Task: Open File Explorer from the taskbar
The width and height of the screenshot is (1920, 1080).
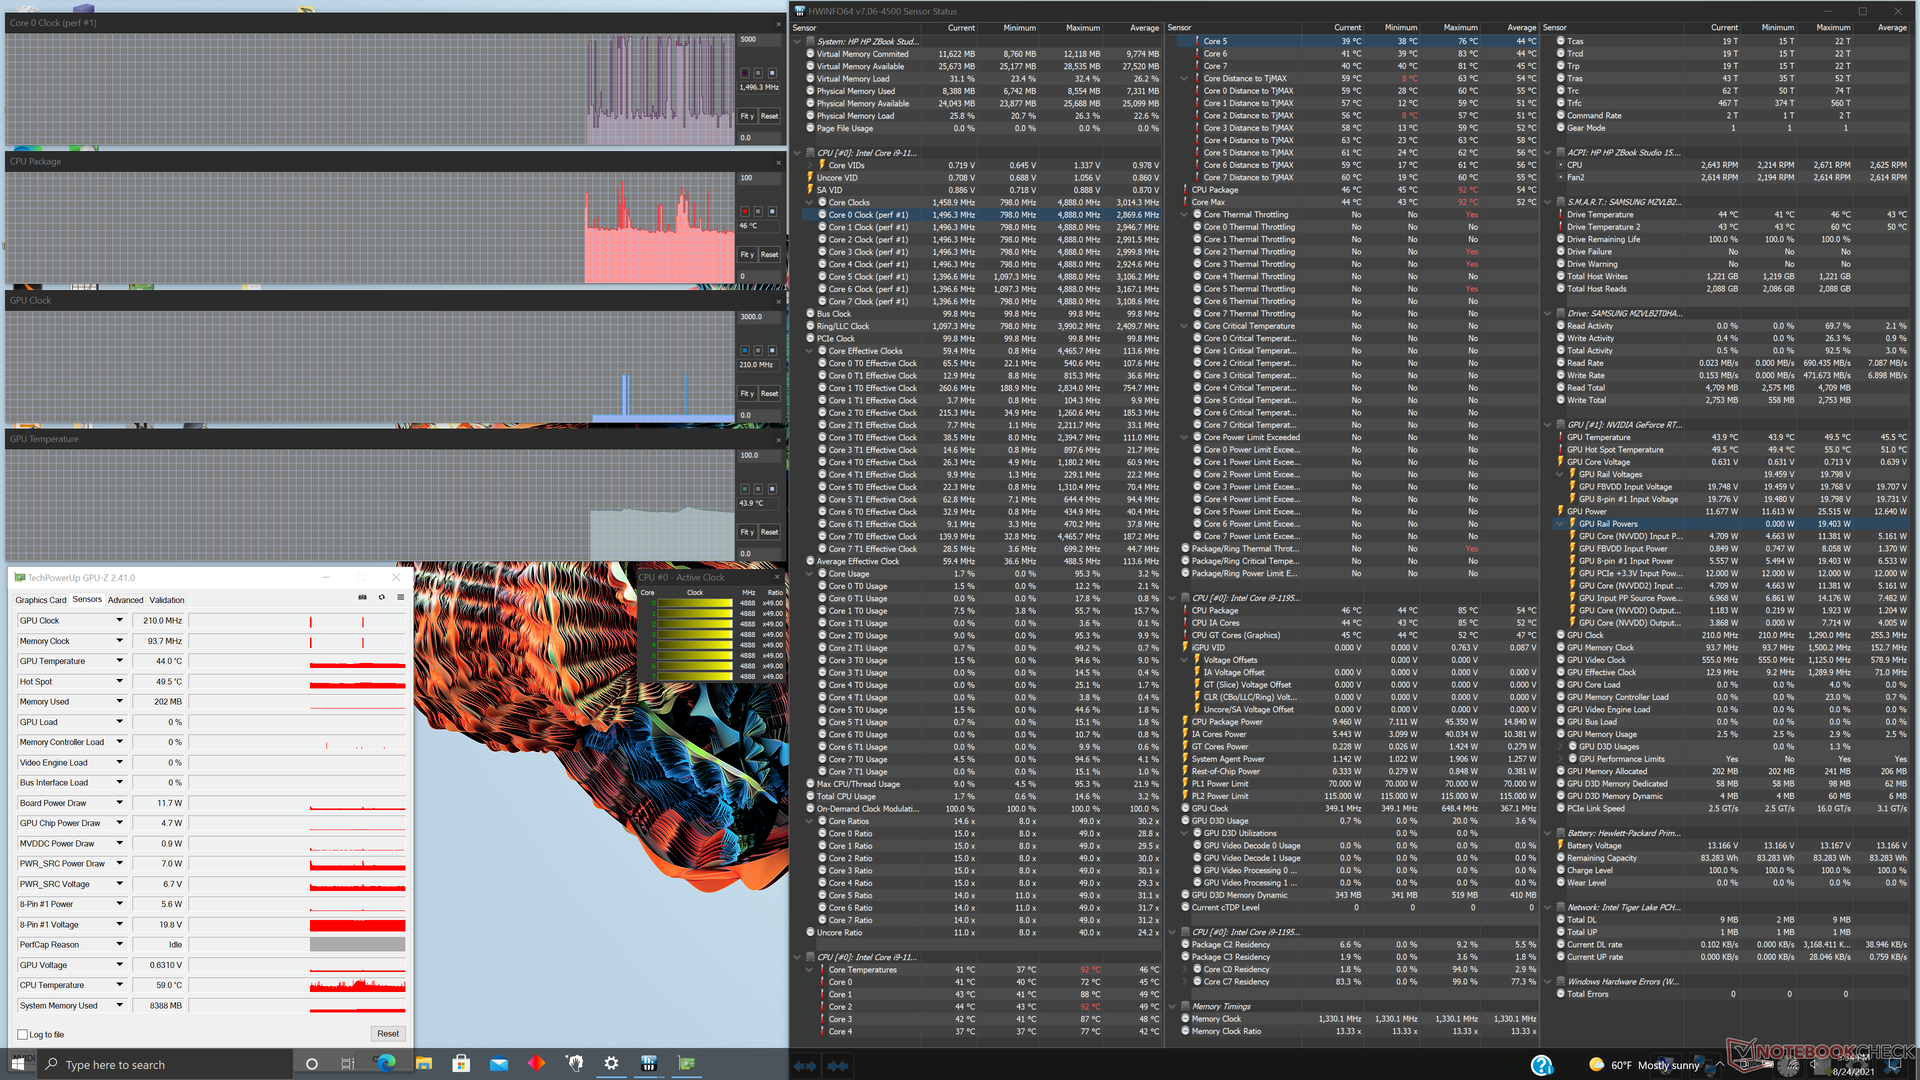Action: click(424, 1064)
